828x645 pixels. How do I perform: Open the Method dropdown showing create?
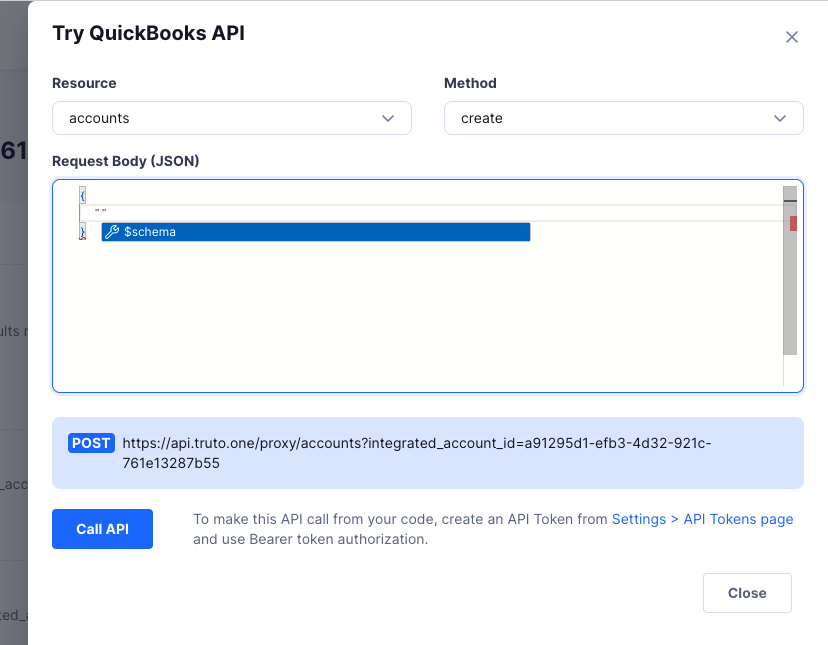(x=624, y=118)
